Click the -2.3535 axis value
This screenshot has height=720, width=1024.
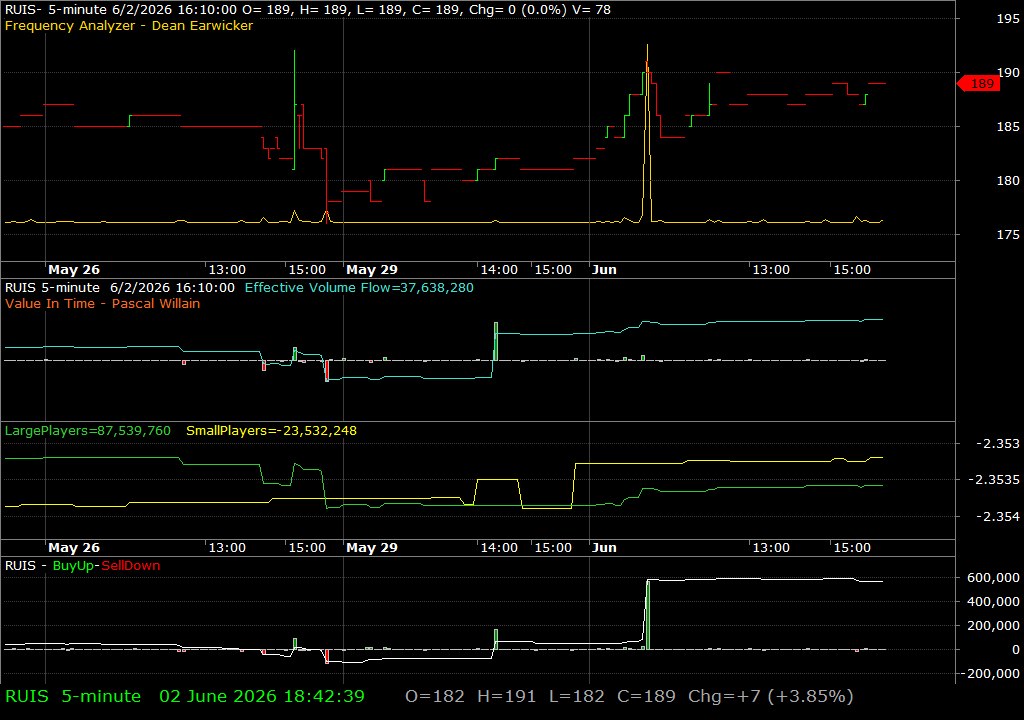coord(993,480)
